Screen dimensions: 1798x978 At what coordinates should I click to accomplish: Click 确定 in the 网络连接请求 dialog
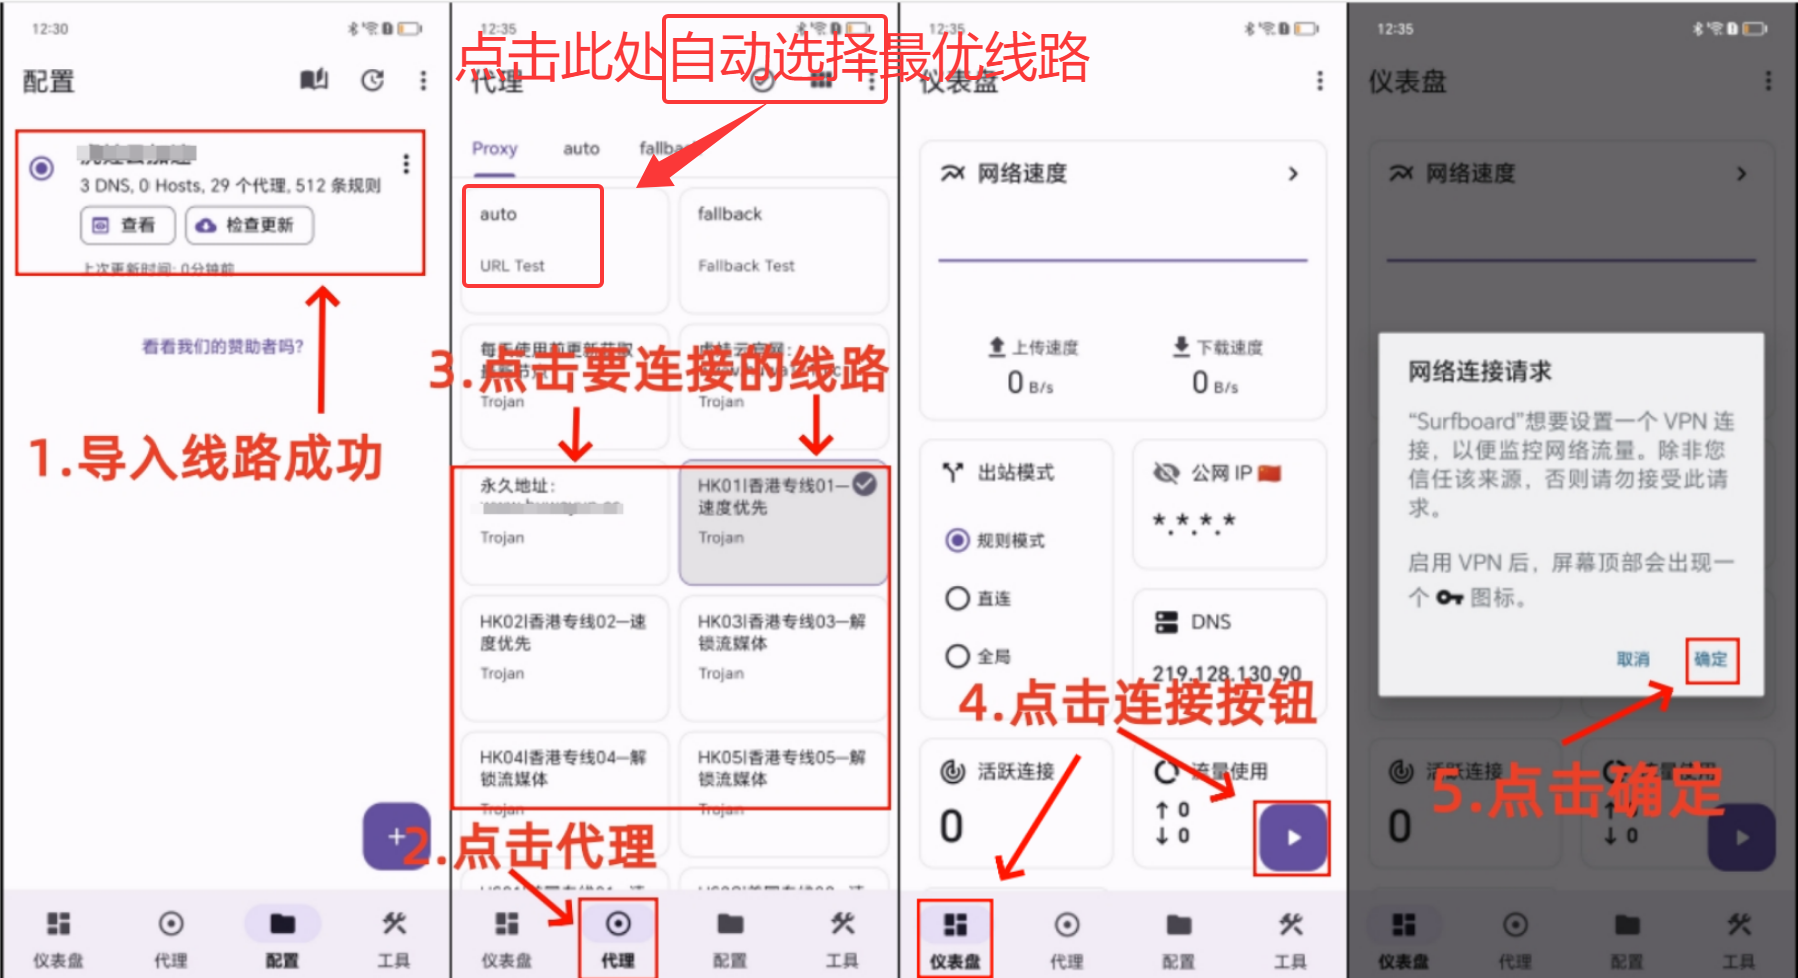pos(1711,660)
